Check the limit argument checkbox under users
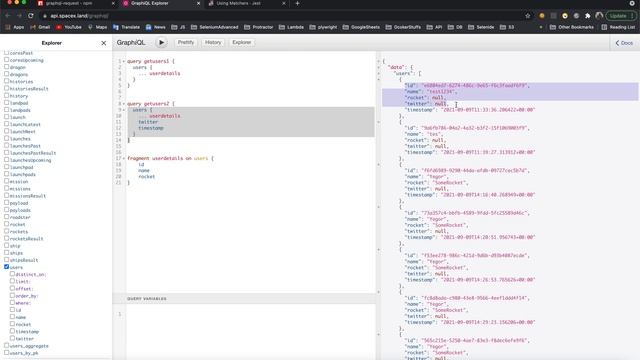This screenshot has width=640, height=360. click(12, 281)
